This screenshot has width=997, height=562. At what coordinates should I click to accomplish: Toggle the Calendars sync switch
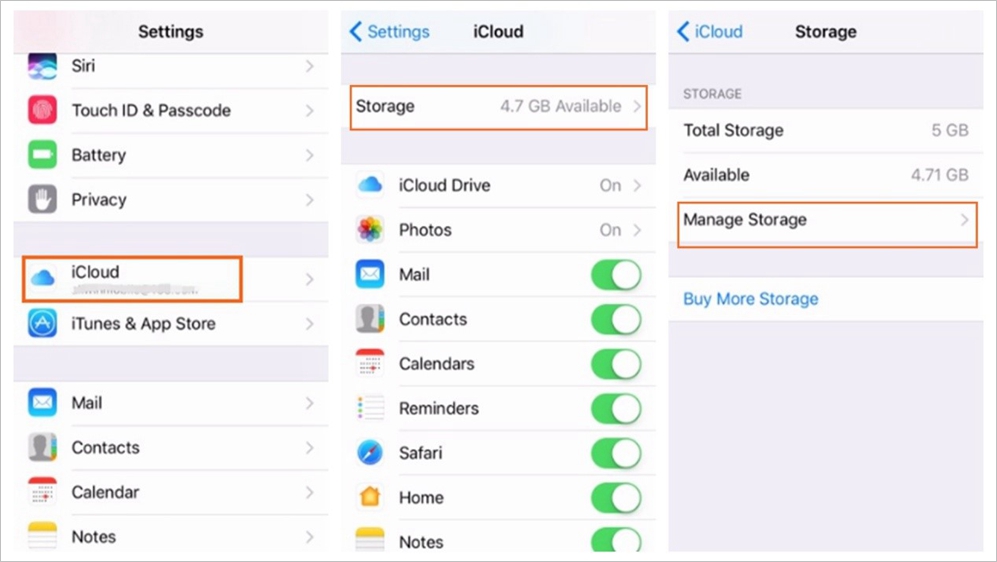(616, 364)
